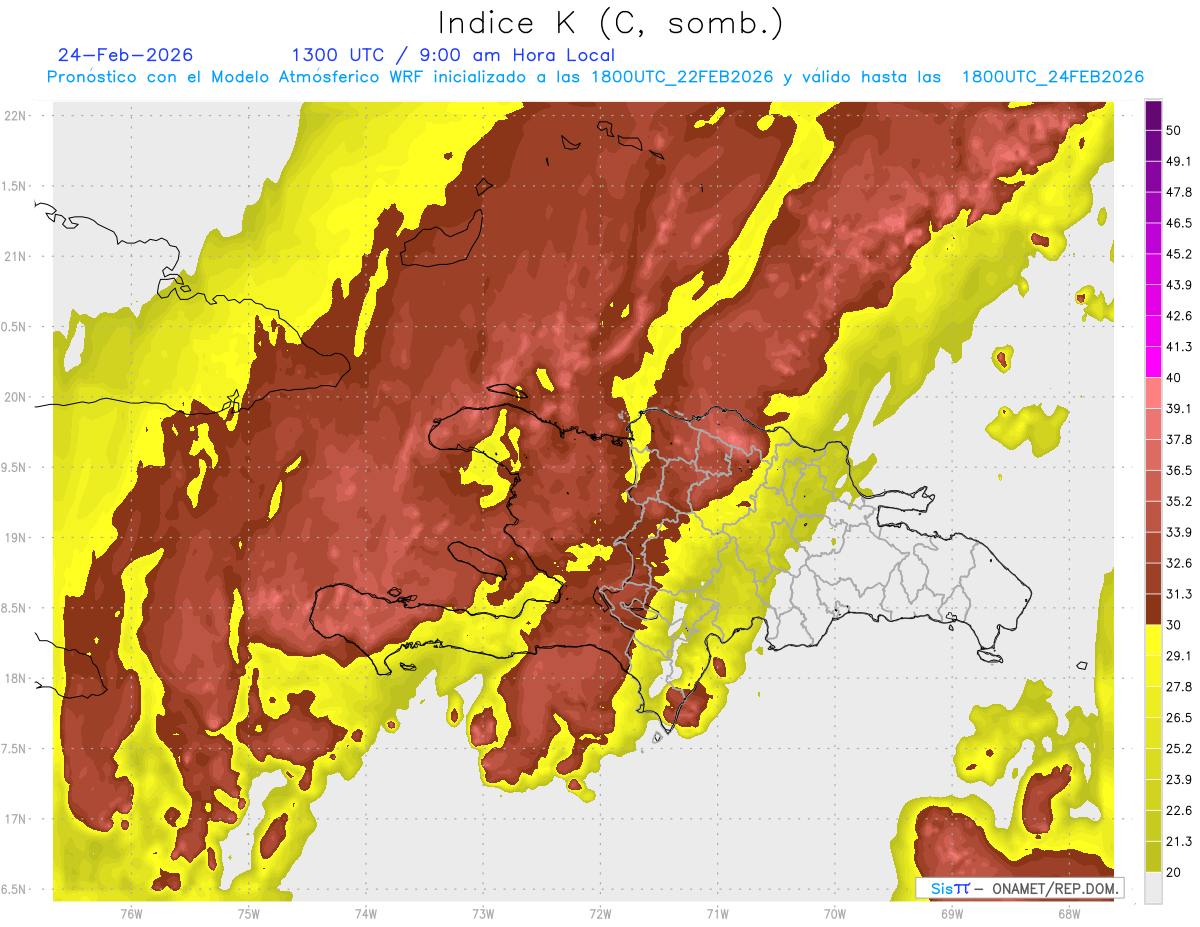The height and width of the screenshot is (927, 1200).
Task: Click the colorbar label '33.9'
Action: coord(1178,532)
